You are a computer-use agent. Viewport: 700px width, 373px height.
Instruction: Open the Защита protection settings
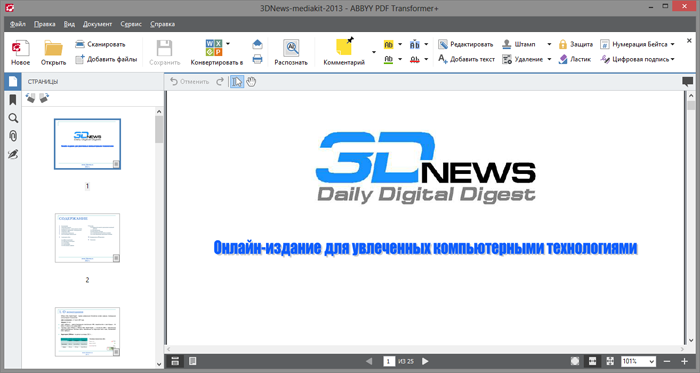click(x=575, y=44)
